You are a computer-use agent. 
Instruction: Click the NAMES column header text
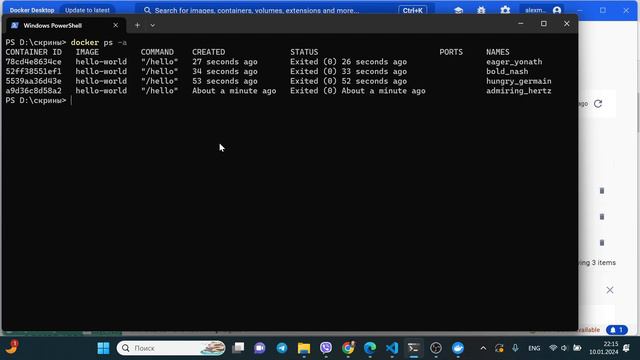point(498,52)
